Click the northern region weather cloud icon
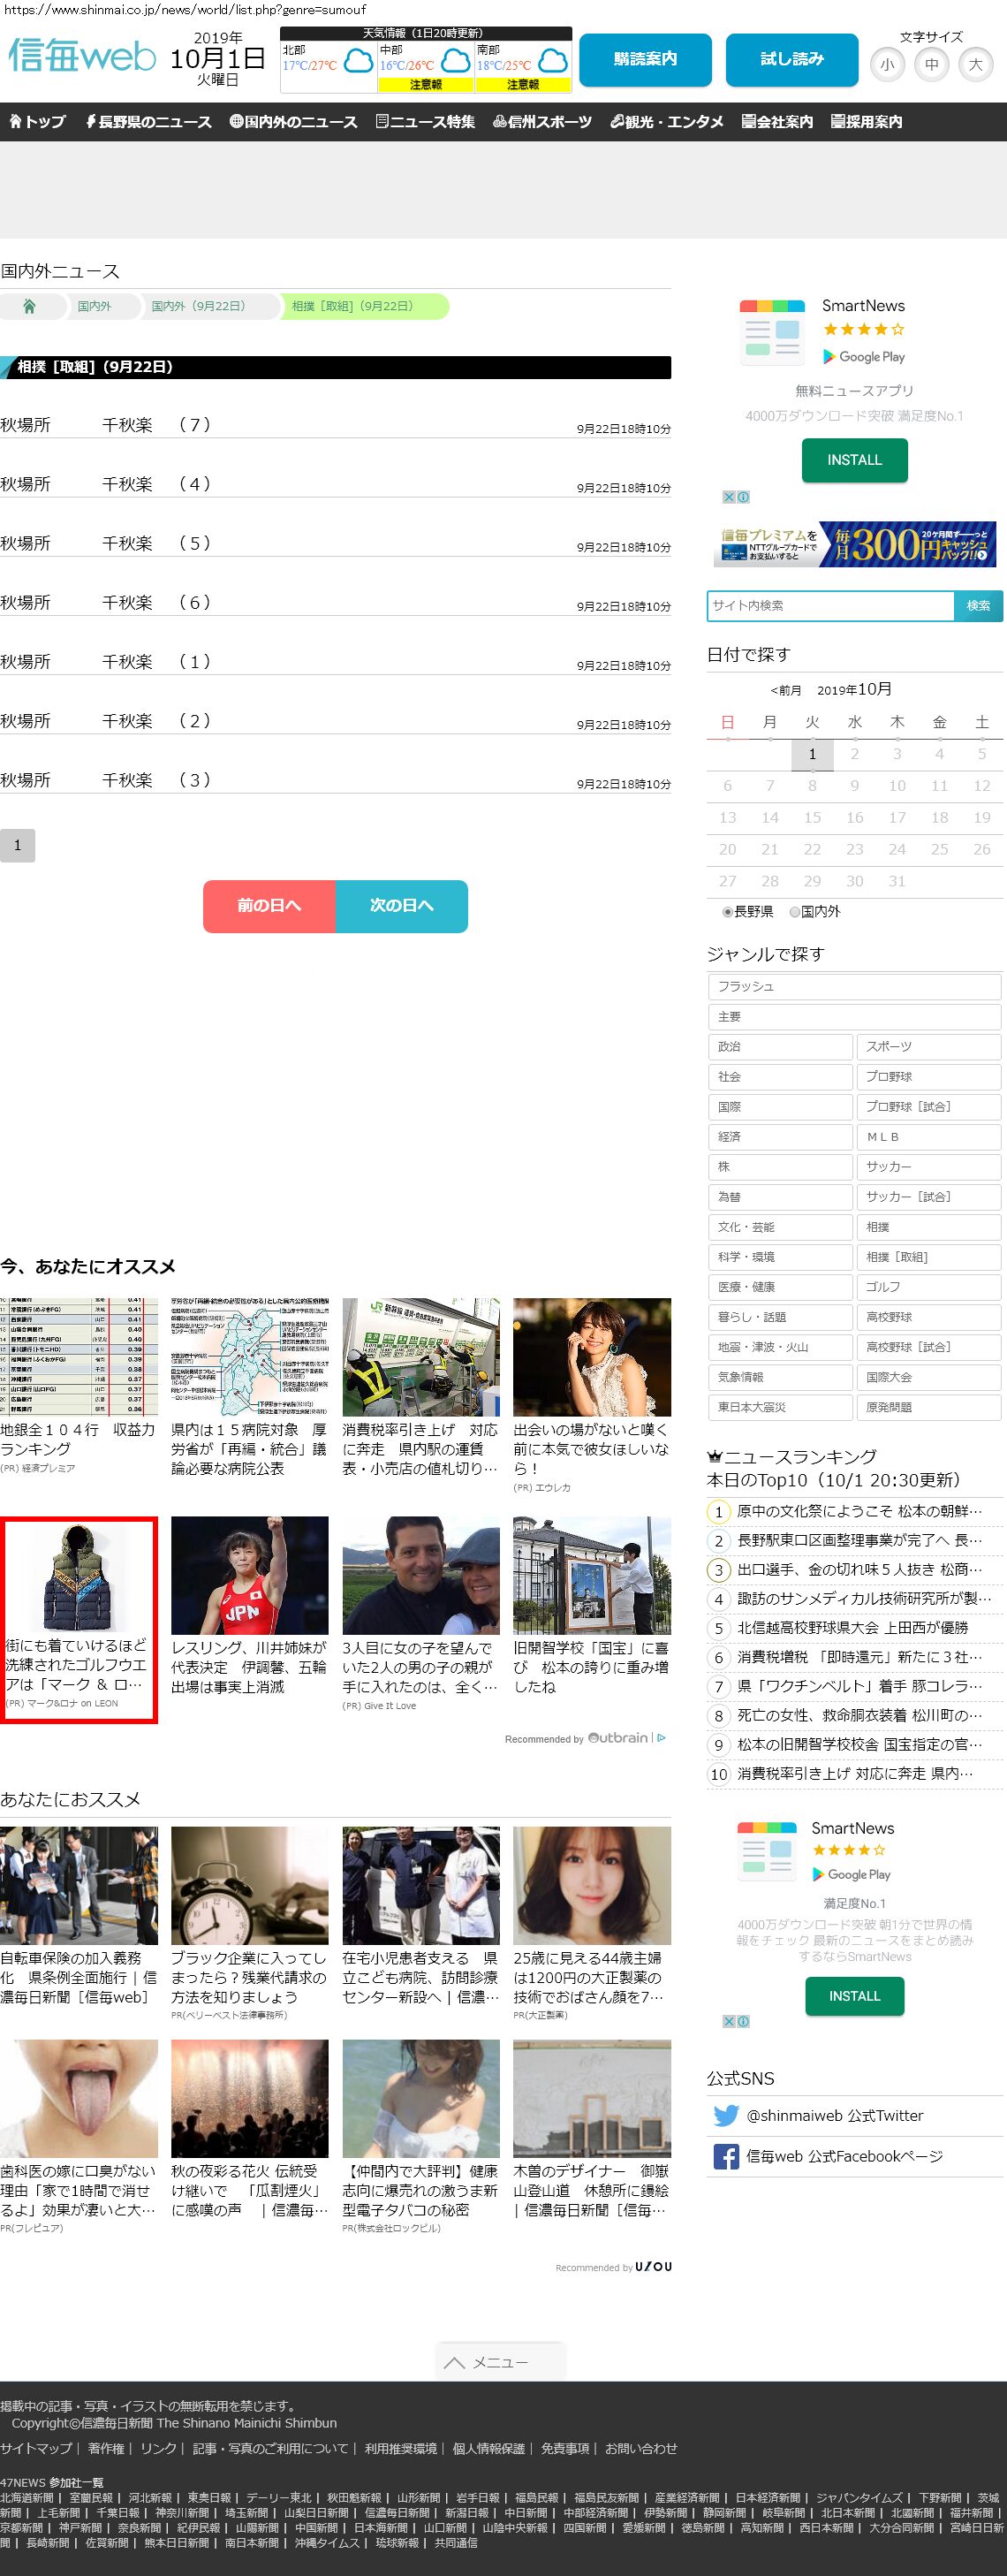This screenshot has height=2576, width=1007. click(357, 63)
